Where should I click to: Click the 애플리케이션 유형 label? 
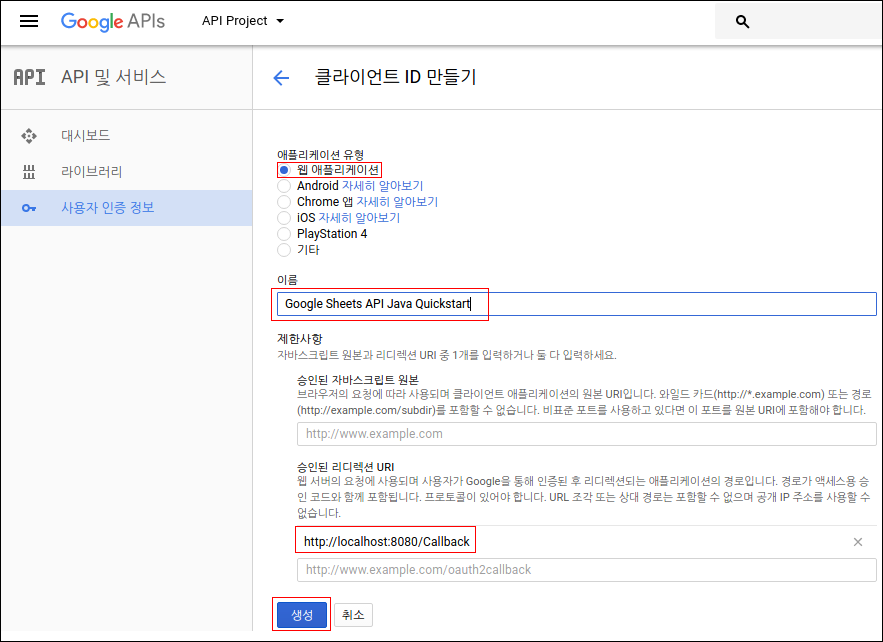pos(320,154)
